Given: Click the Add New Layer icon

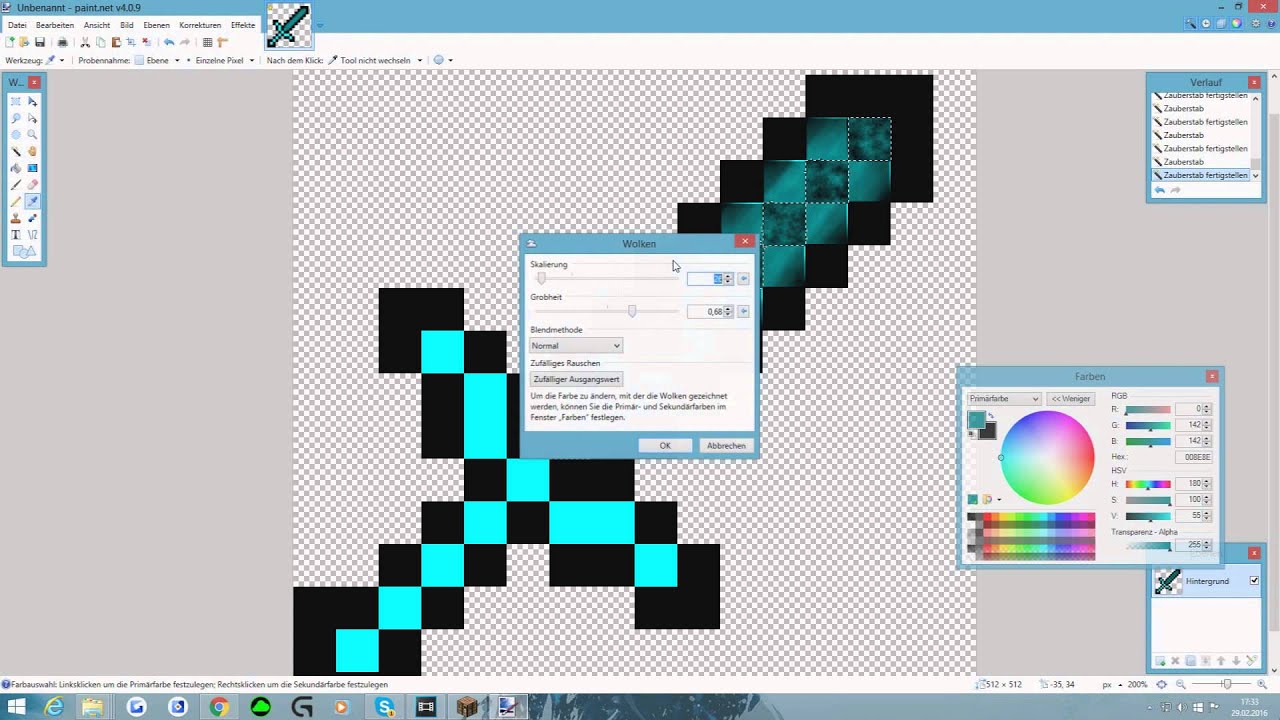Looking at the screenshot, I should 1160,661.
